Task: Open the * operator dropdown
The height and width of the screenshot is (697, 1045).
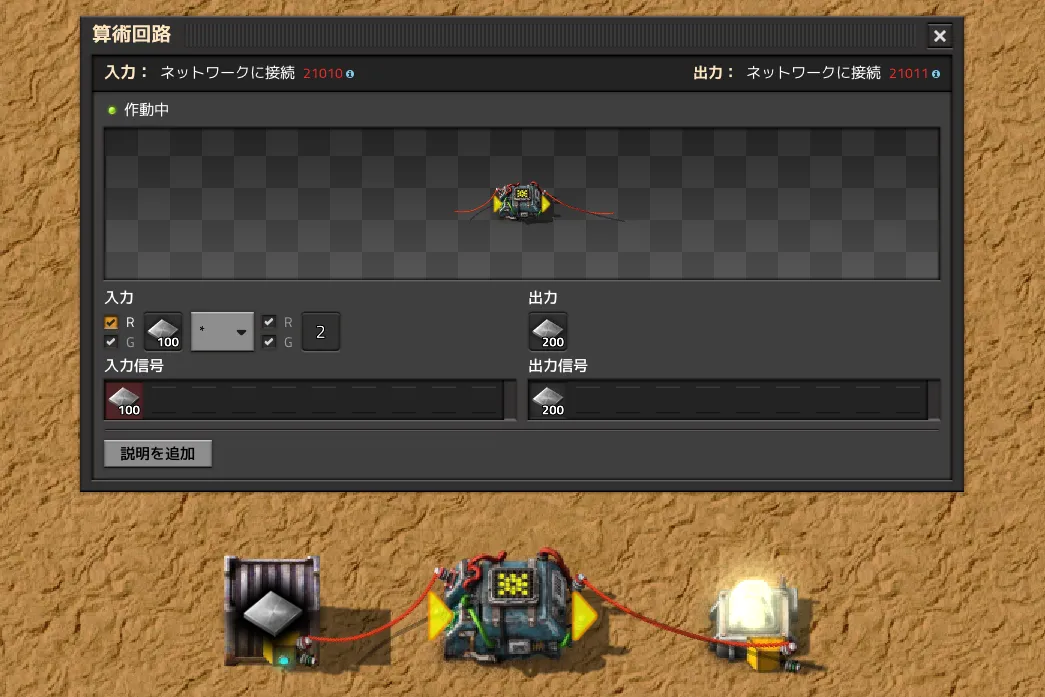Action: [222, 331]
